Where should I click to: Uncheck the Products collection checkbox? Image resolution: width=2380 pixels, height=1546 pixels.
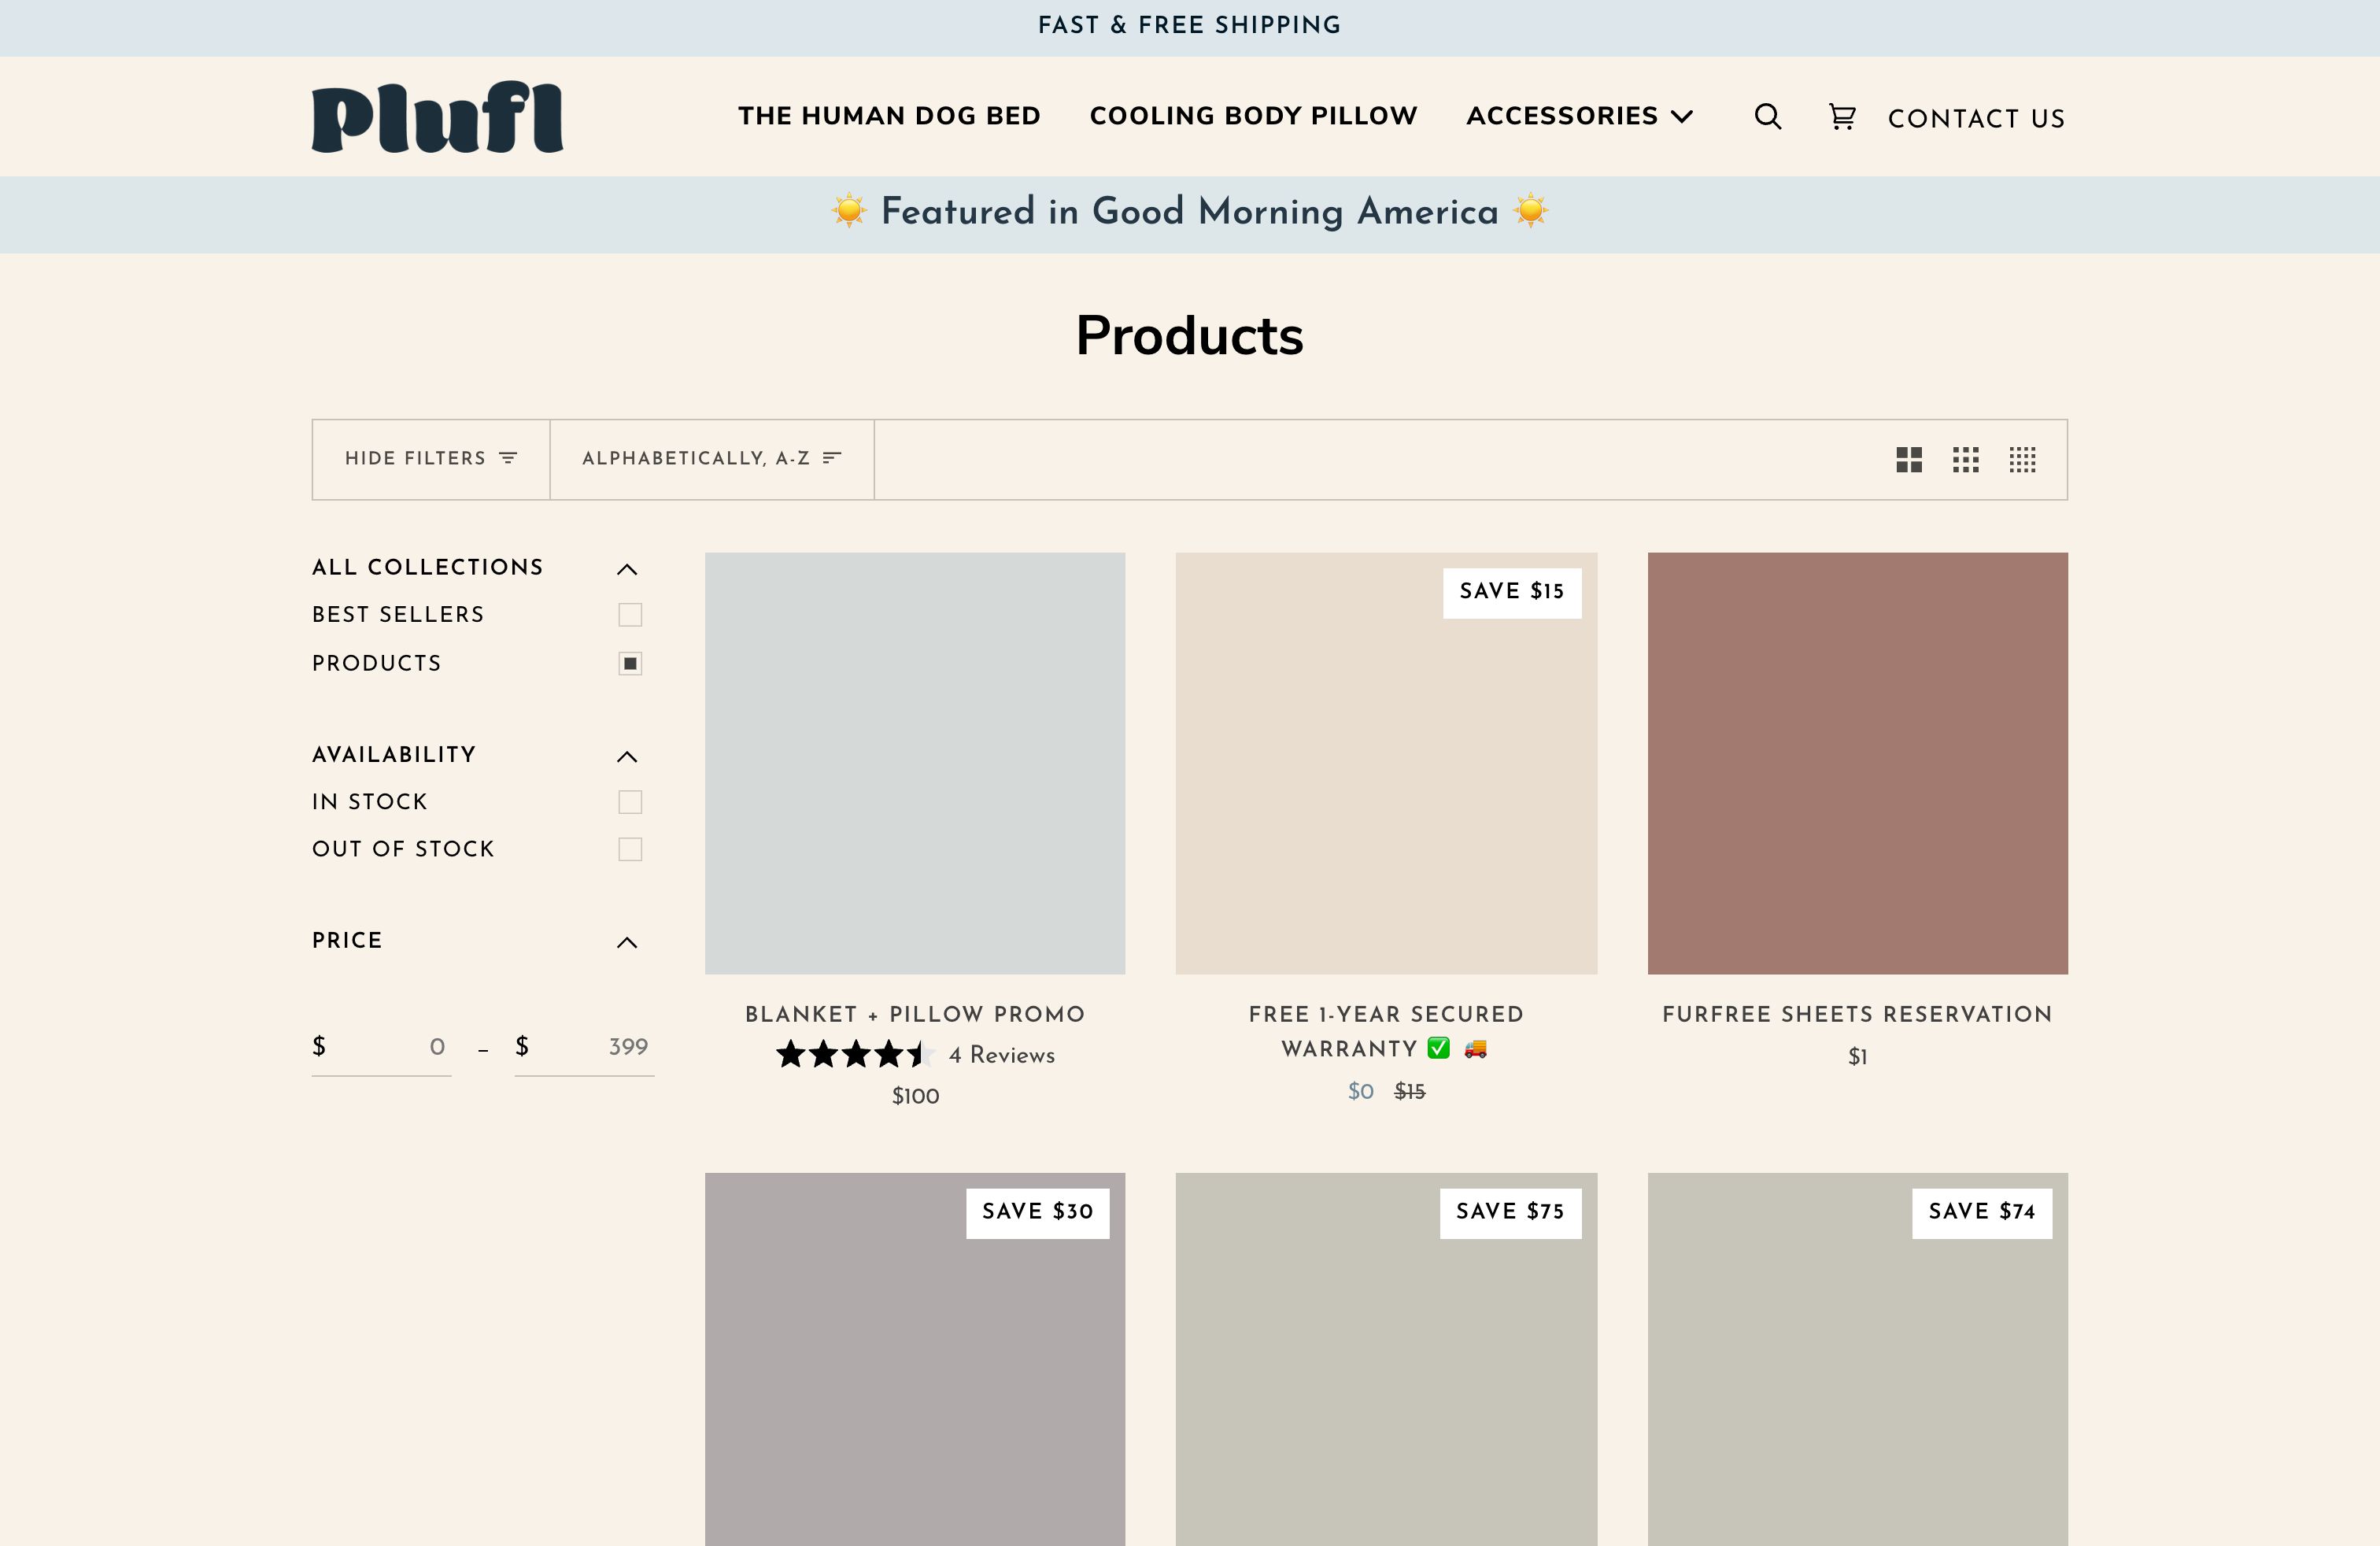click(629, 664)
